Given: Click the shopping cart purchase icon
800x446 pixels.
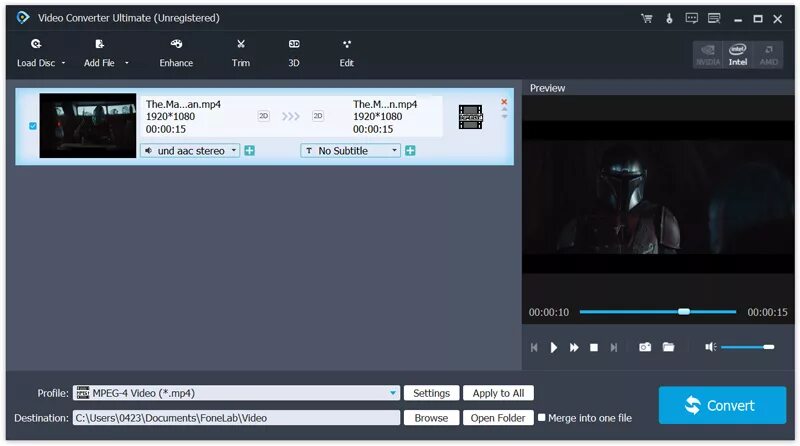Looking at the screenshot, I should click(x=647, y=19).
